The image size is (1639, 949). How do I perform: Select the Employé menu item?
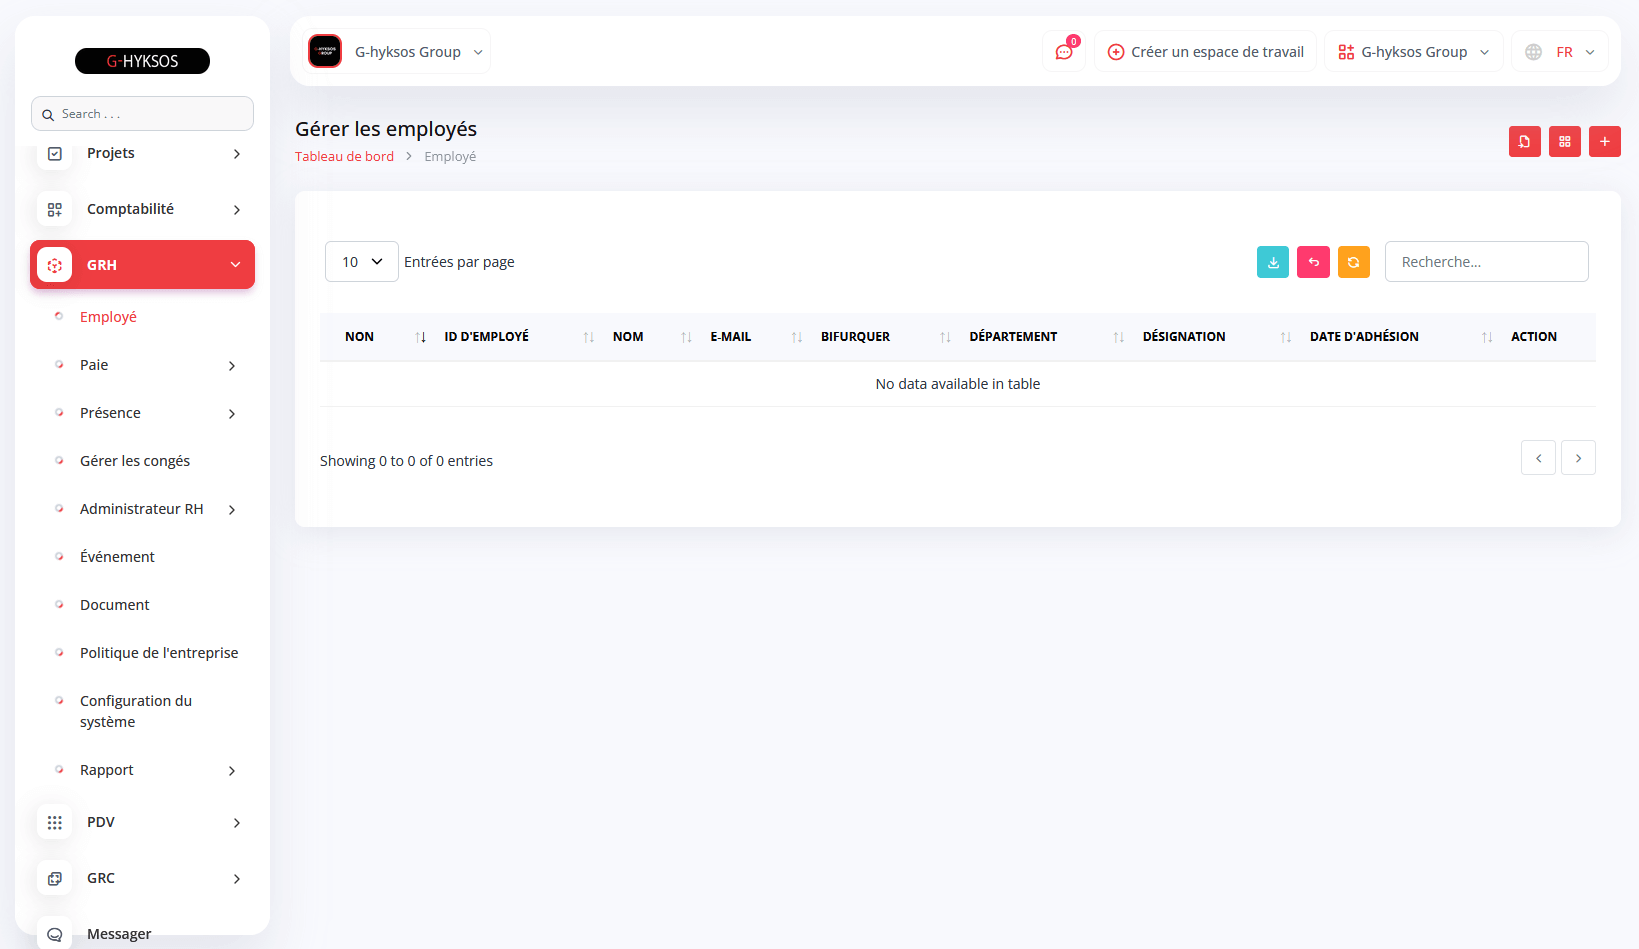pyautogui.click(x=108, y=317)
